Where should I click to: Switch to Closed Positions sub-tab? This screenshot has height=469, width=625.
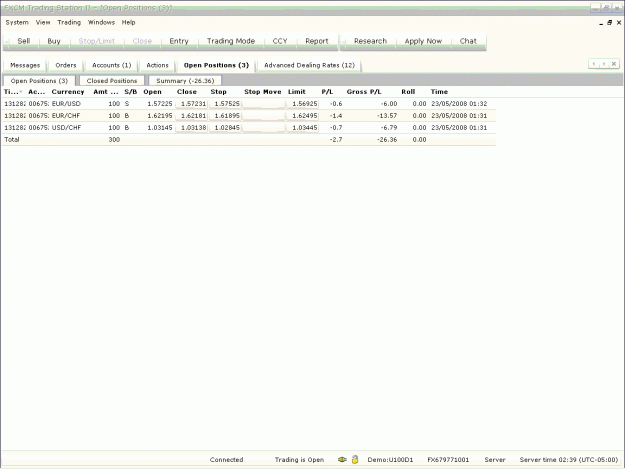pyautogui.click(x=112, y=81)
